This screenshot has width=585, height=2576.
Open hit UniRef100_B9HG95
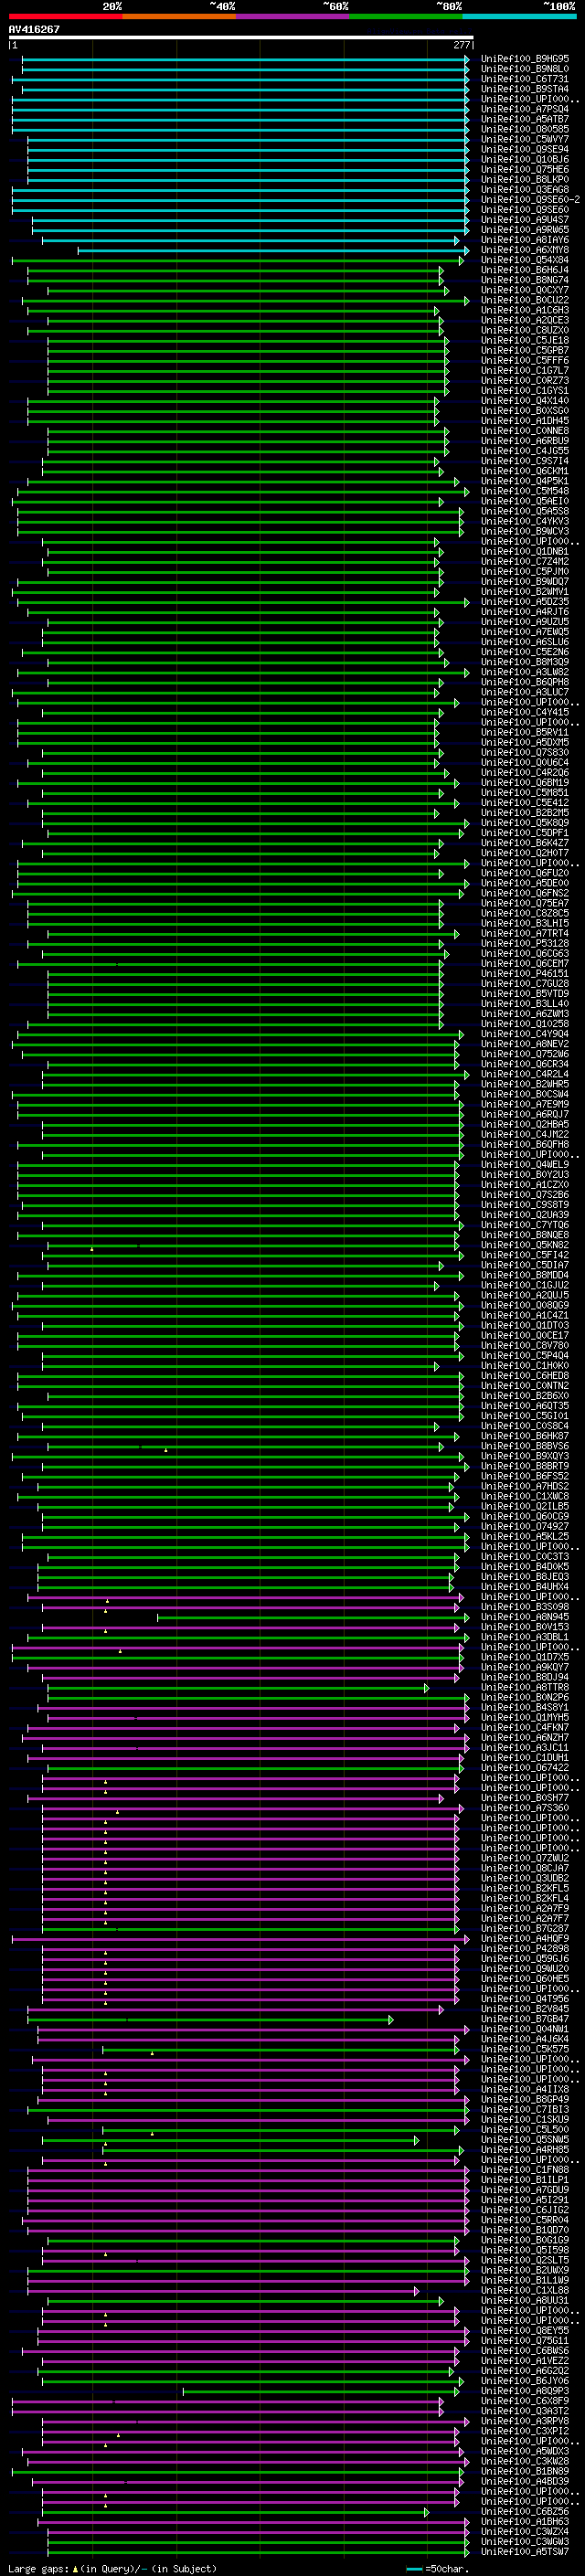tap(525, 59)
